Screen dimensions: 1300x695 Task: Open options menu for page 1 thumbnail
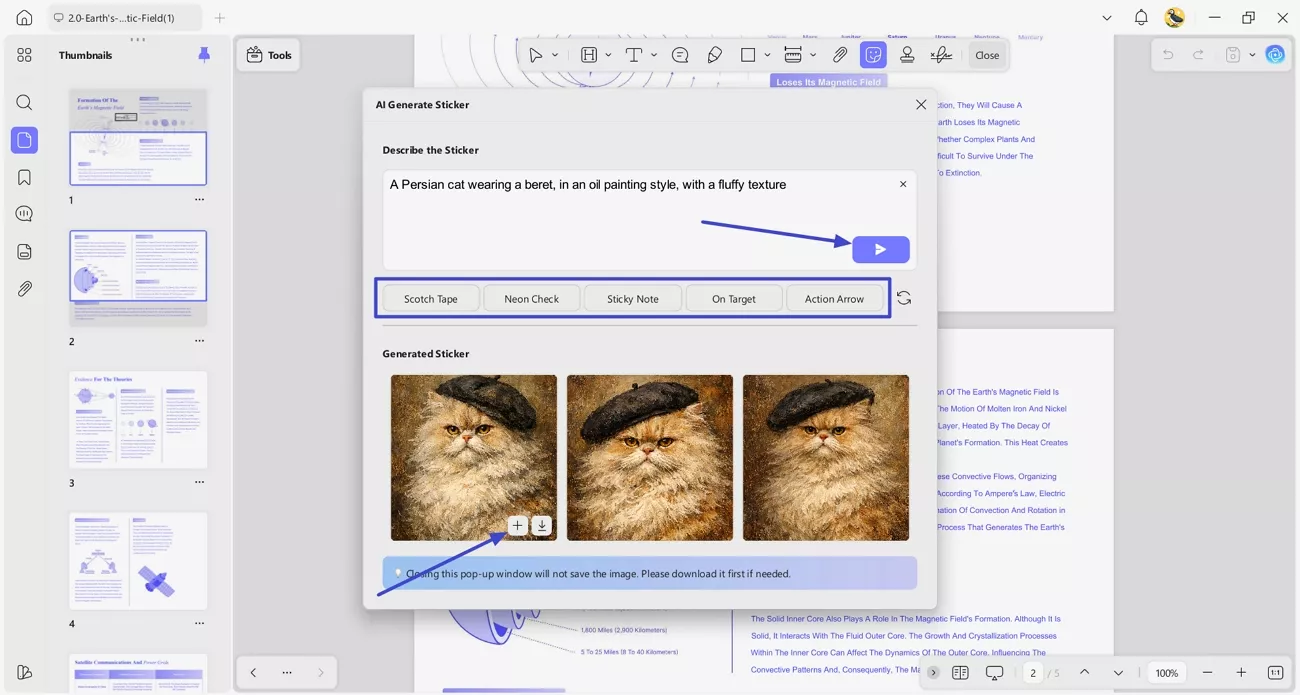click(199, 200)
